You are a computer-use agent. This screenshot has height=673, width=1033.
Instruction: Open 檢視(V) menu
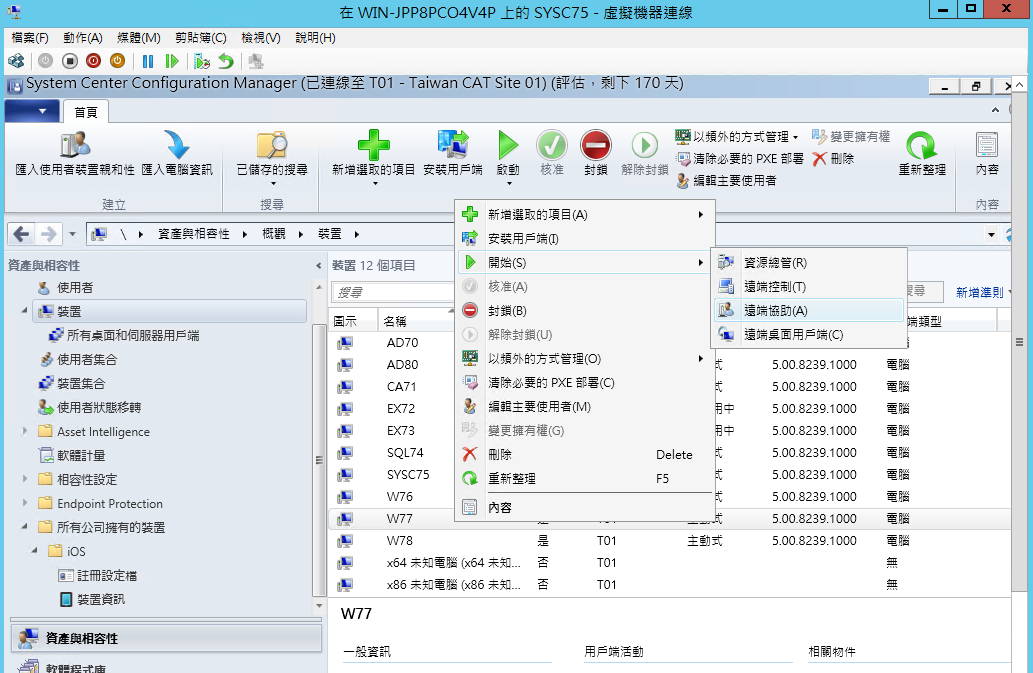coord(261,38)
